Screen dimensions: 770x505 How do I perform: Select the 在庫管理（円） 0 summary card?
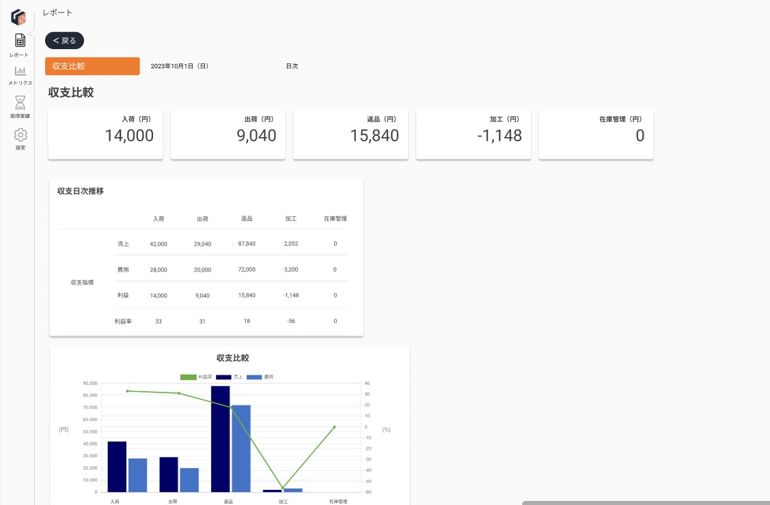(596, 135)
